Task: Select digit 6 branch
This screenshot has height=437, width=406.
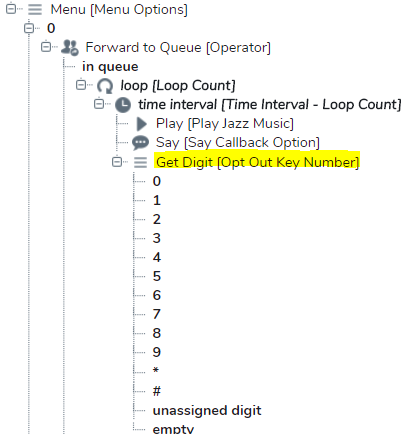Action: (x=157, y=295)
